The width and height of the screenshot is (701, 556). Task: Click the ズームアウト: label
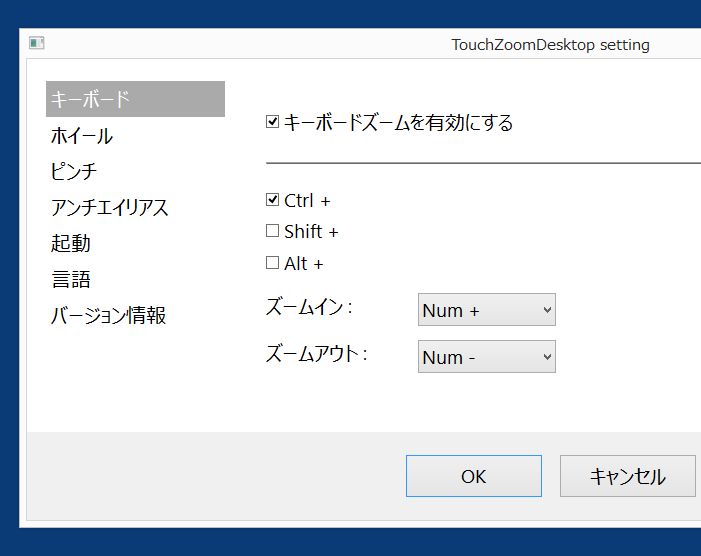317,354
